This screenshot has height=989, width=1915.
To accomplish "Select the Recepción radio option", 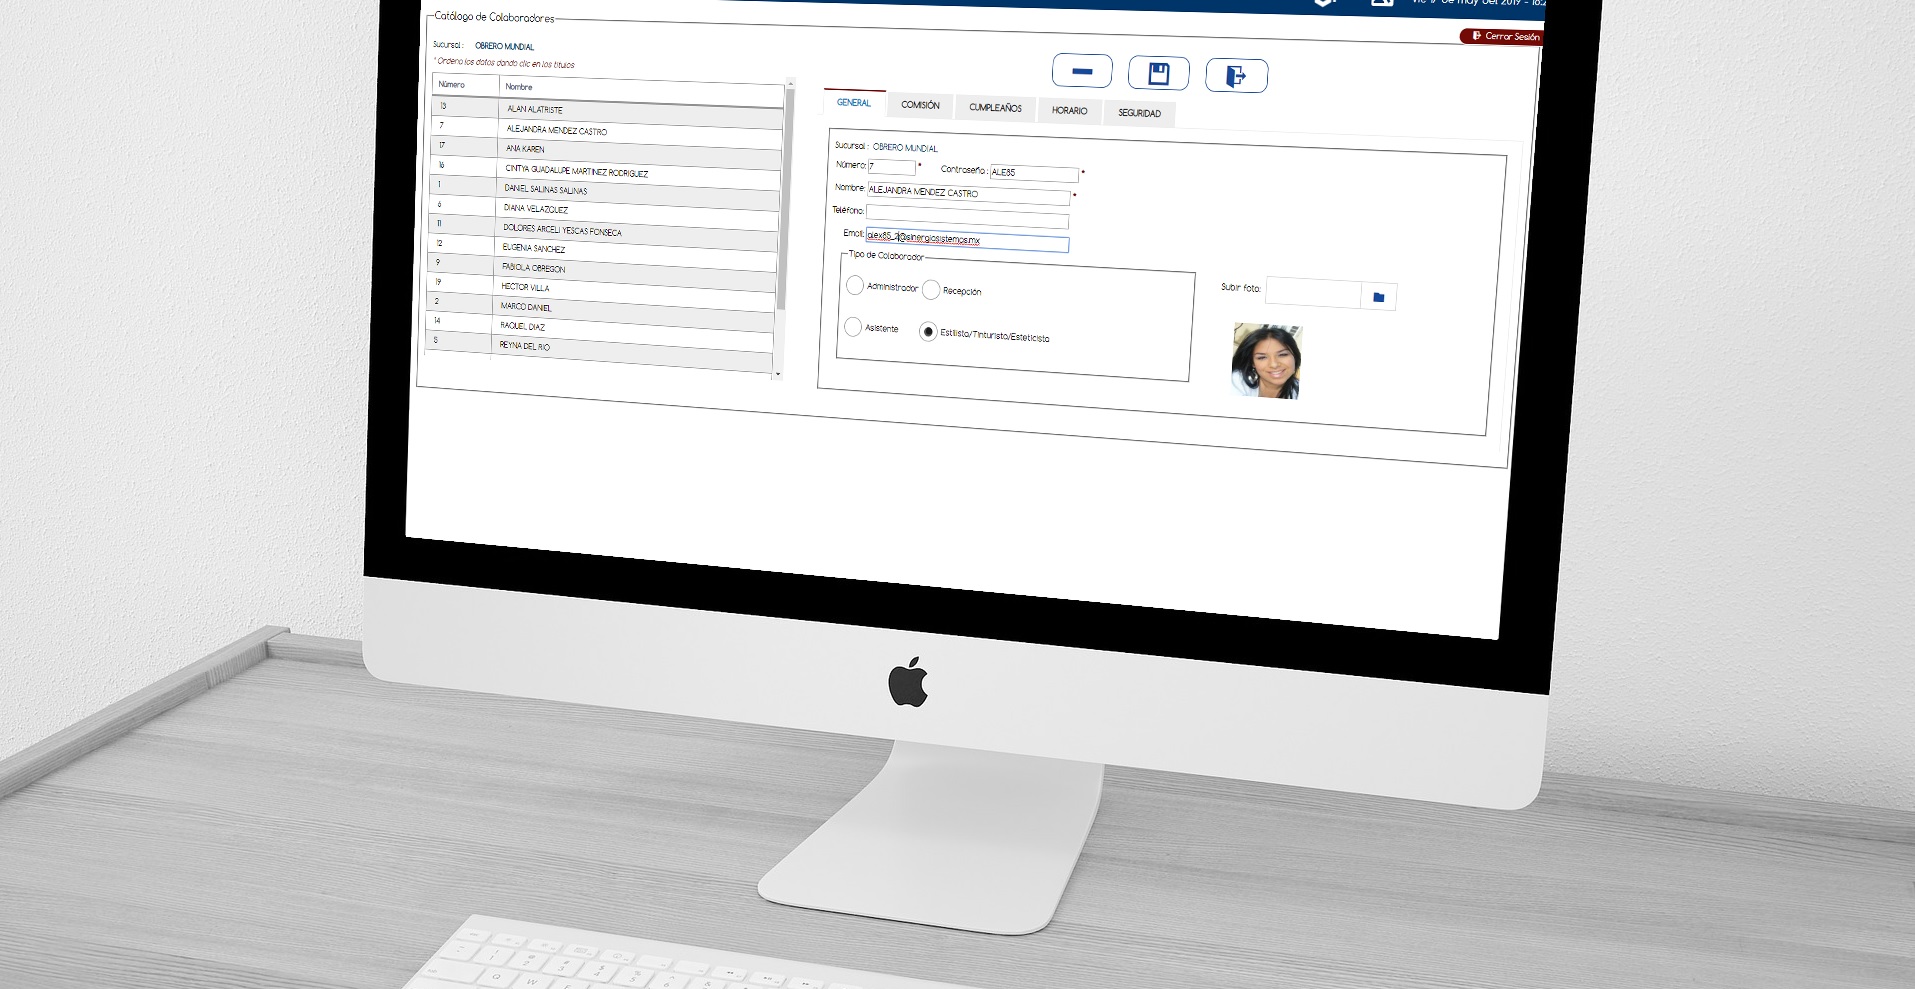I will [x=931, y=290].
